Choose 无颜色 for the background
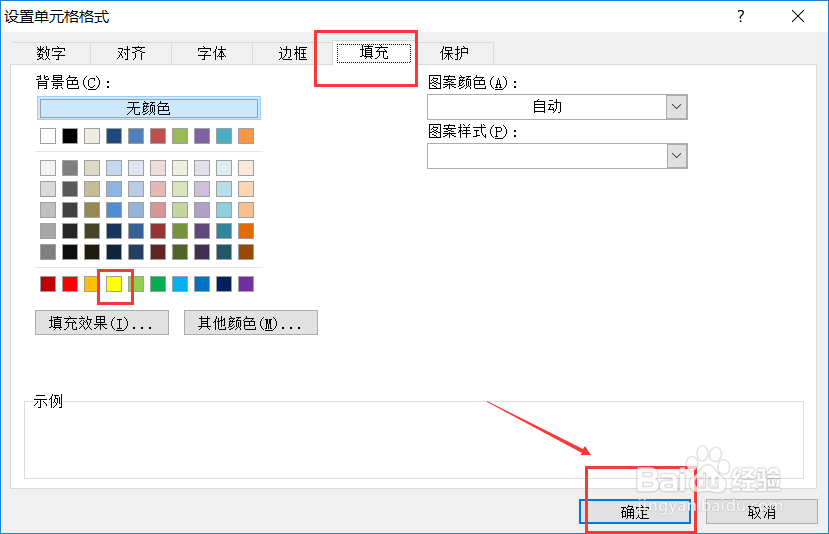The height and width of the screenshot is (534, 829). pos(149,108)
